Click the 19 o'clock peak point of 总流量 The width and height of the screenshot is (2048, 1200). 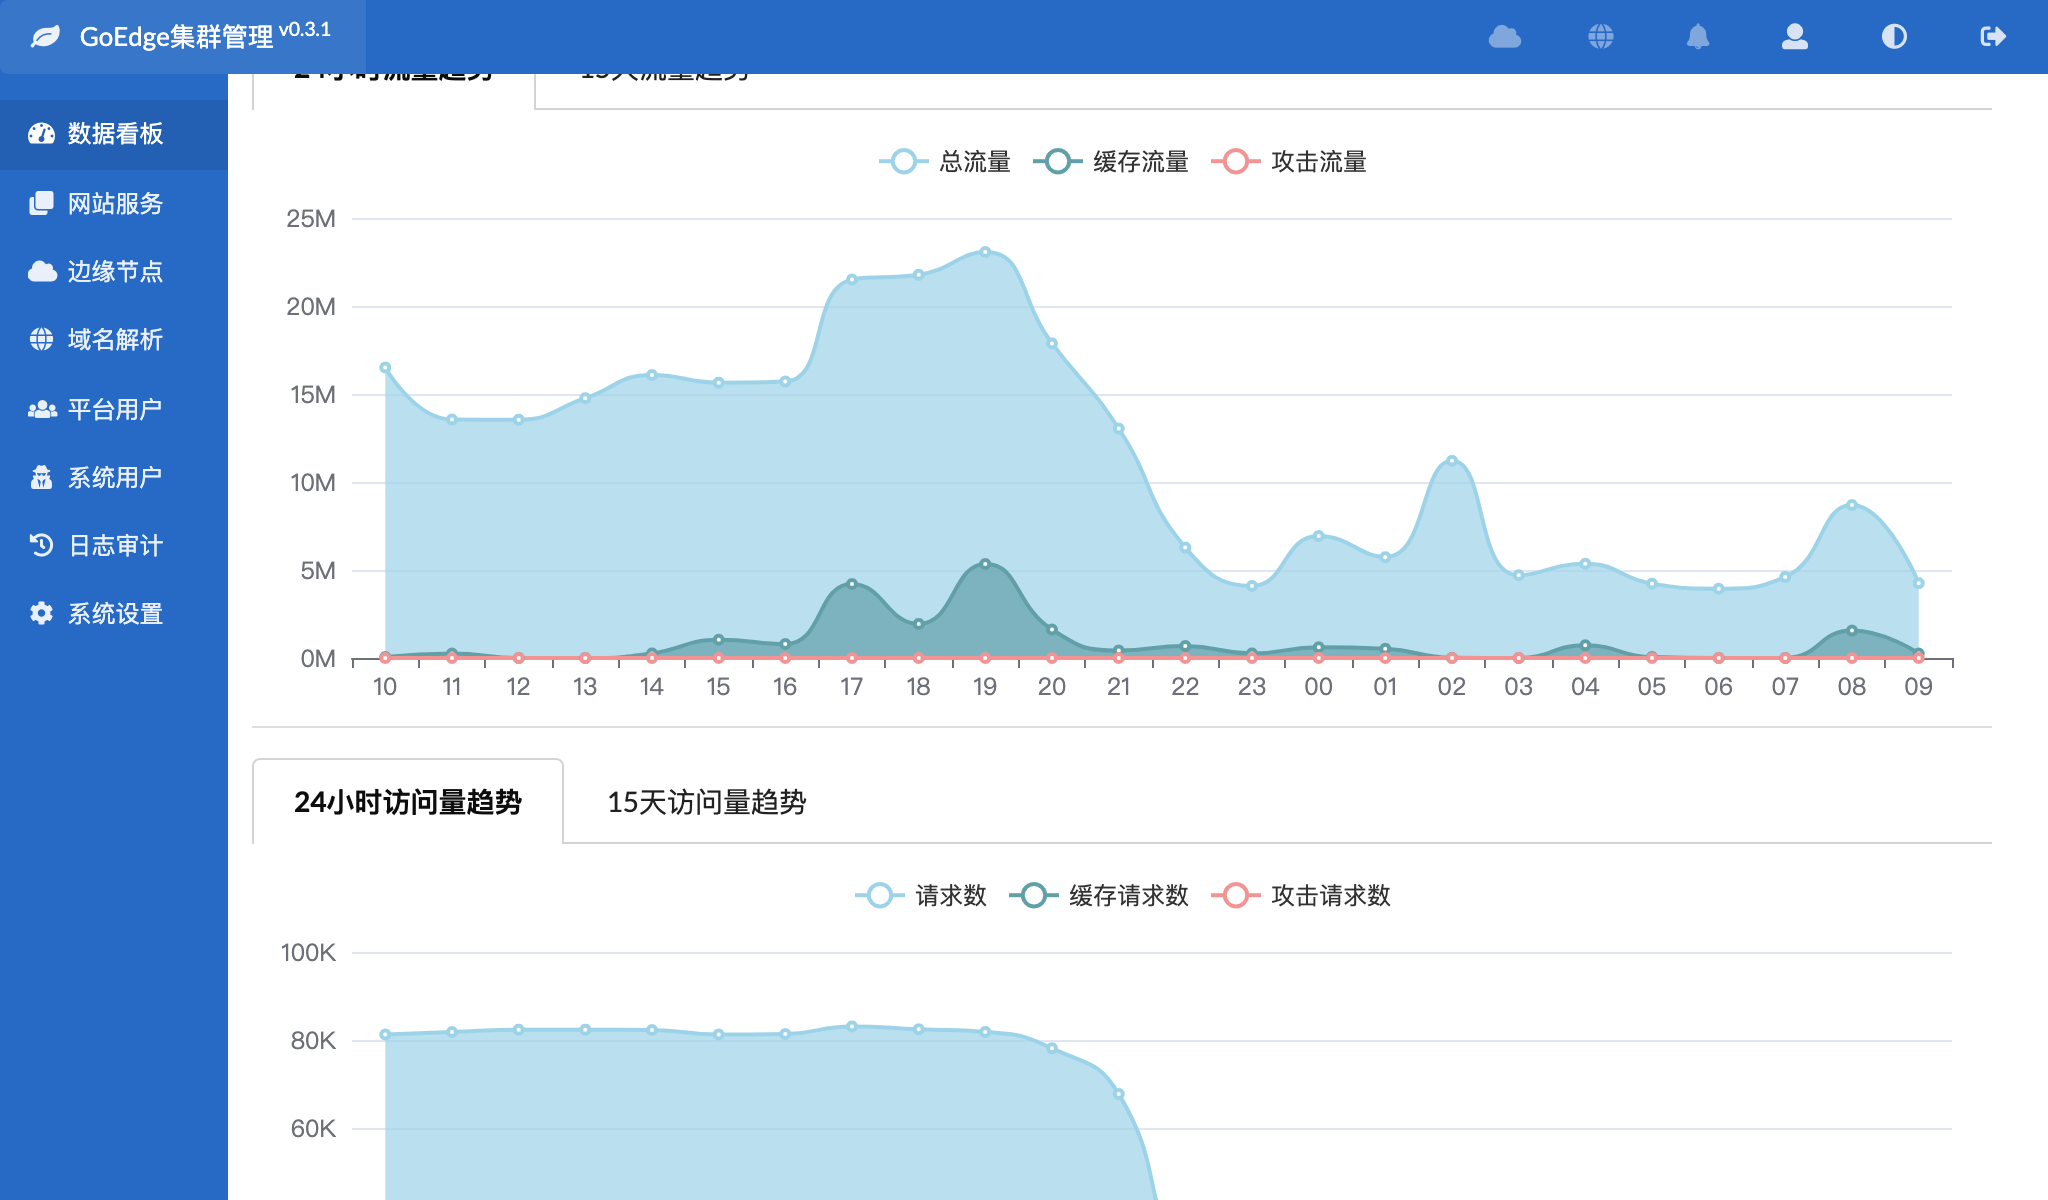pos(985,252)
